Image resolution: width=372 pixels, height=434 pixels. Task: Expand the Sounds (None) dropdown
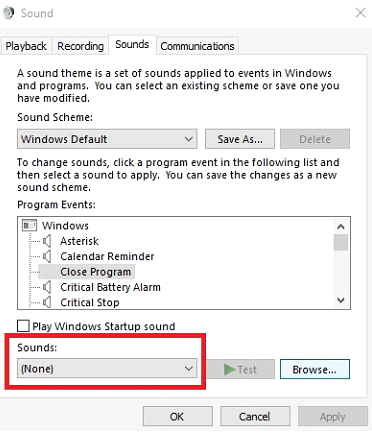pos(107,368)
